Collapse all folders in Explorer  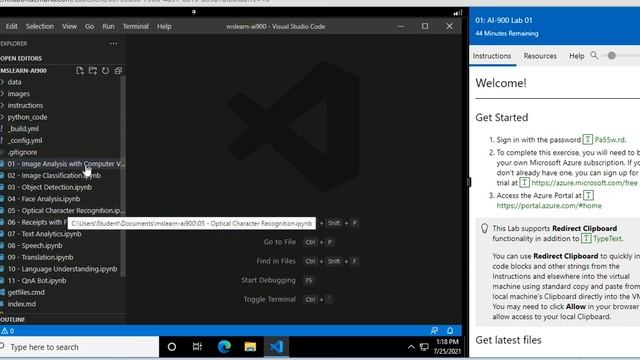coord(118,71)
